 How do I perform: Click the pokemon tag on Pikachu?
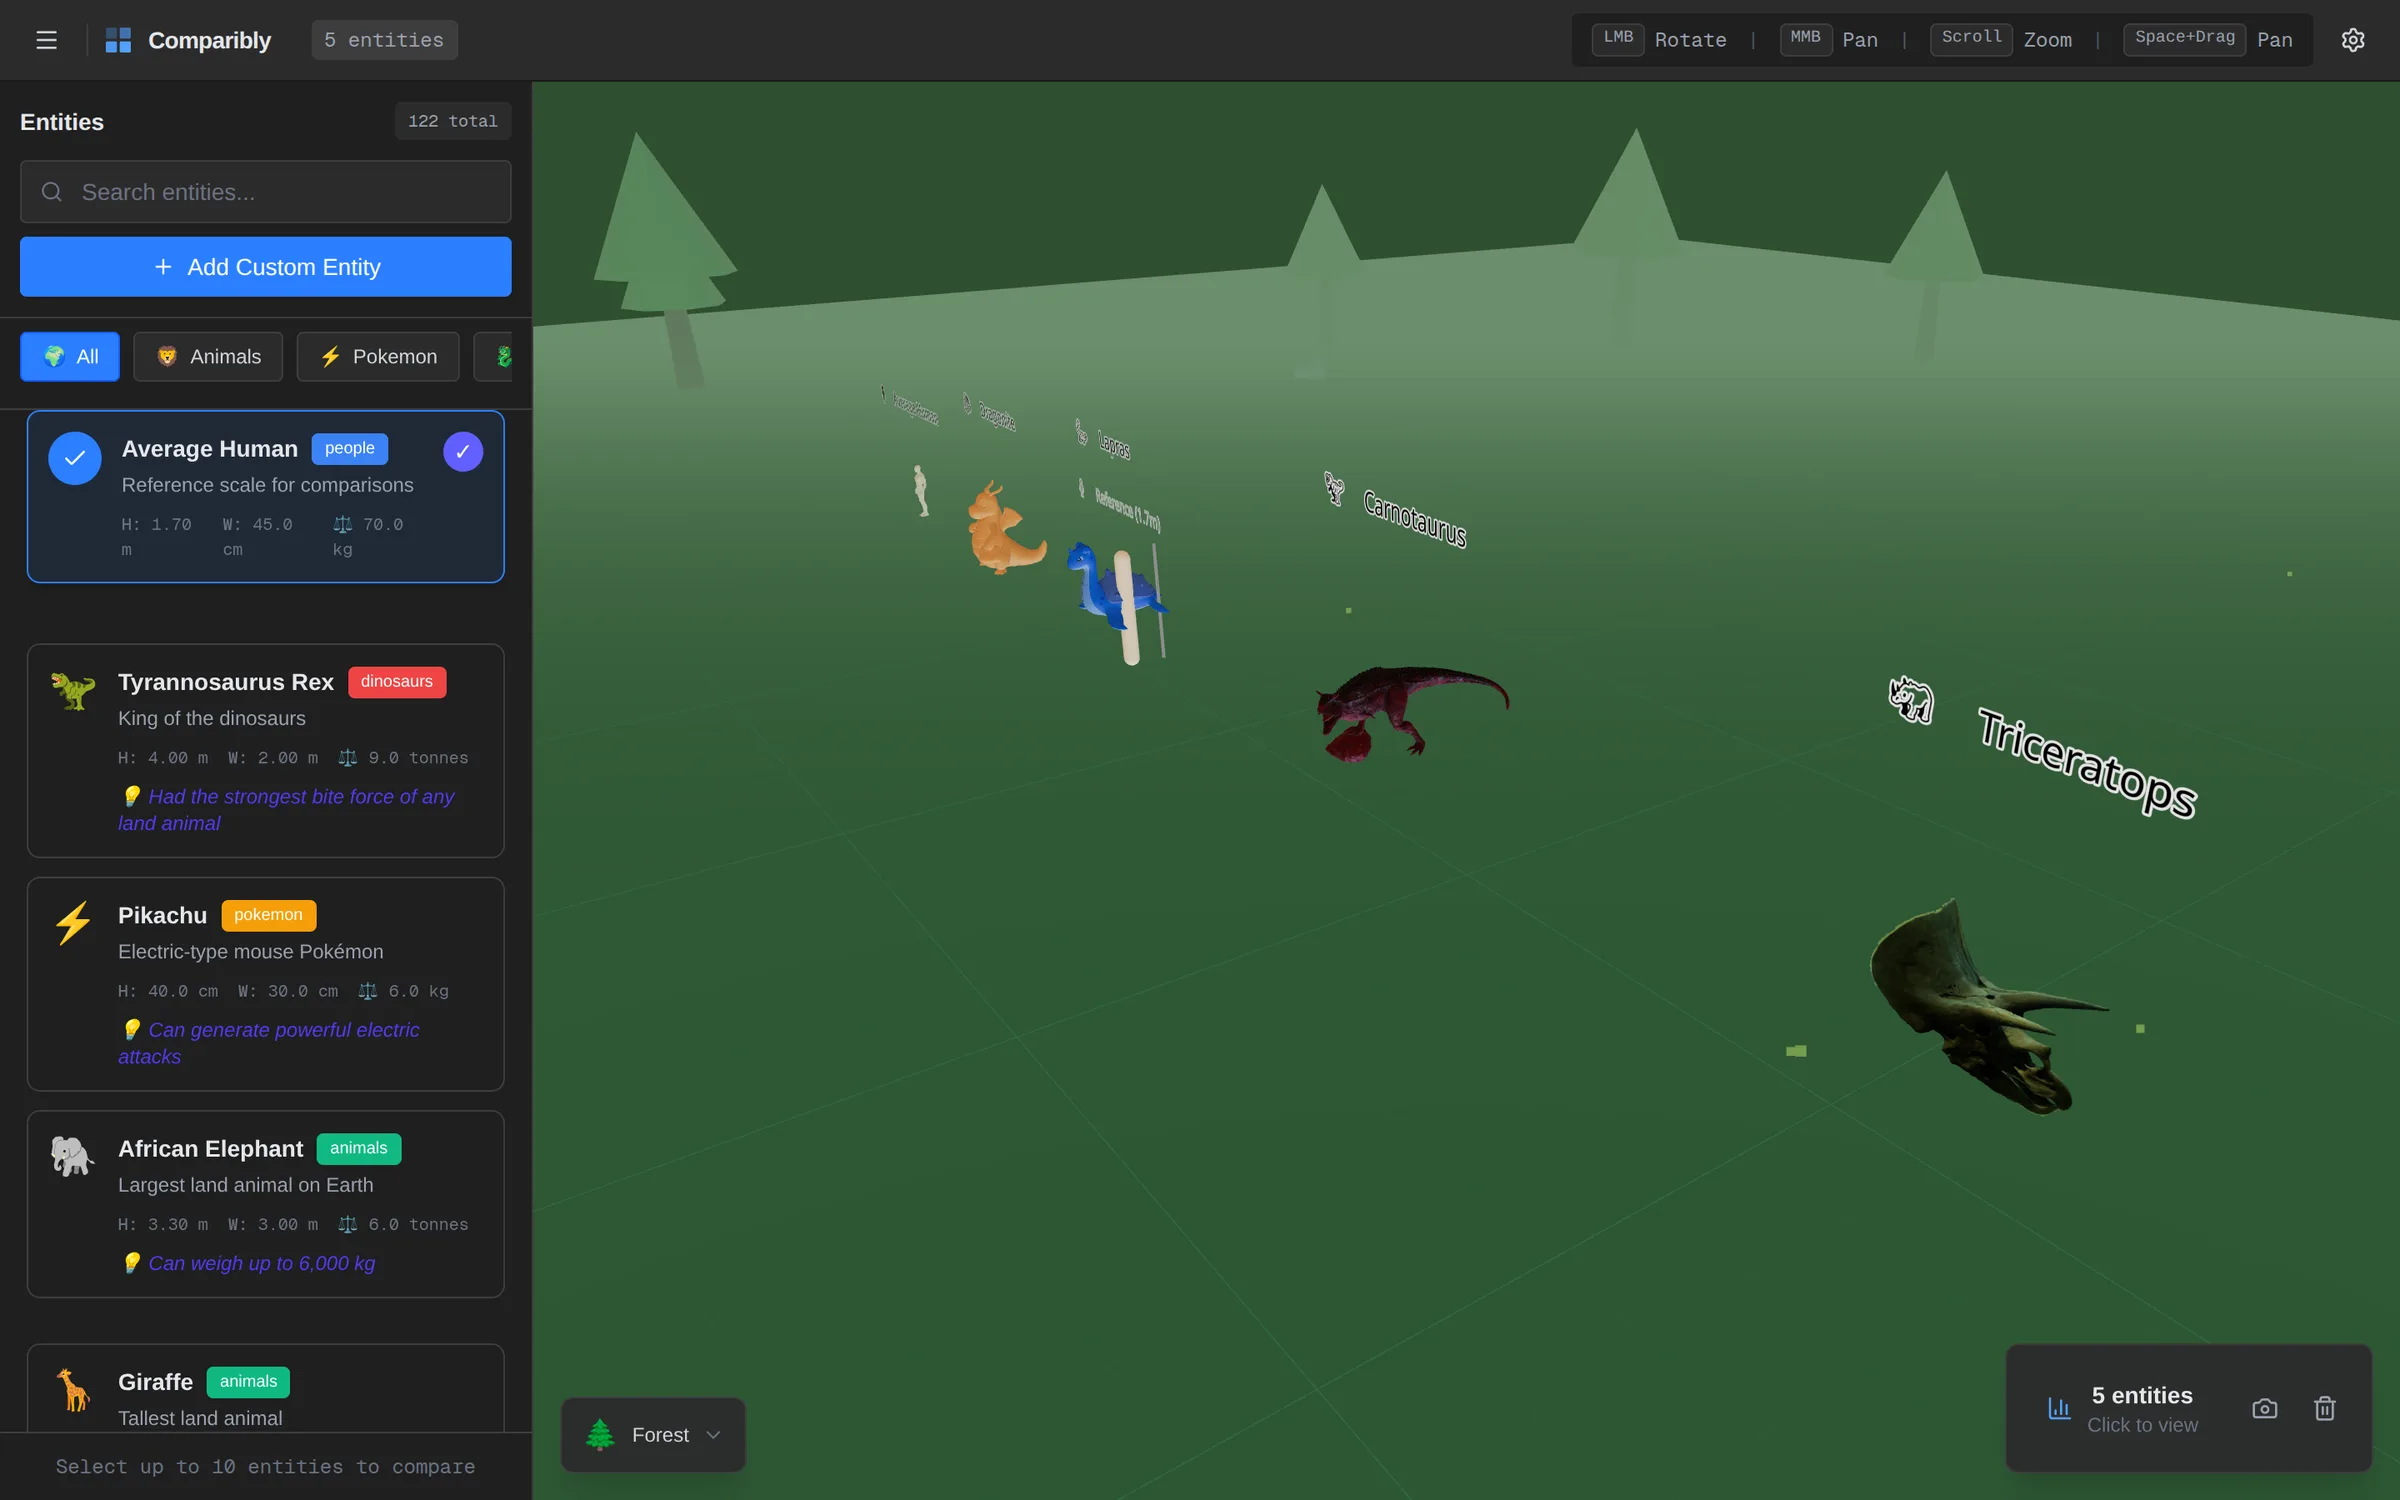click(268, 915)
